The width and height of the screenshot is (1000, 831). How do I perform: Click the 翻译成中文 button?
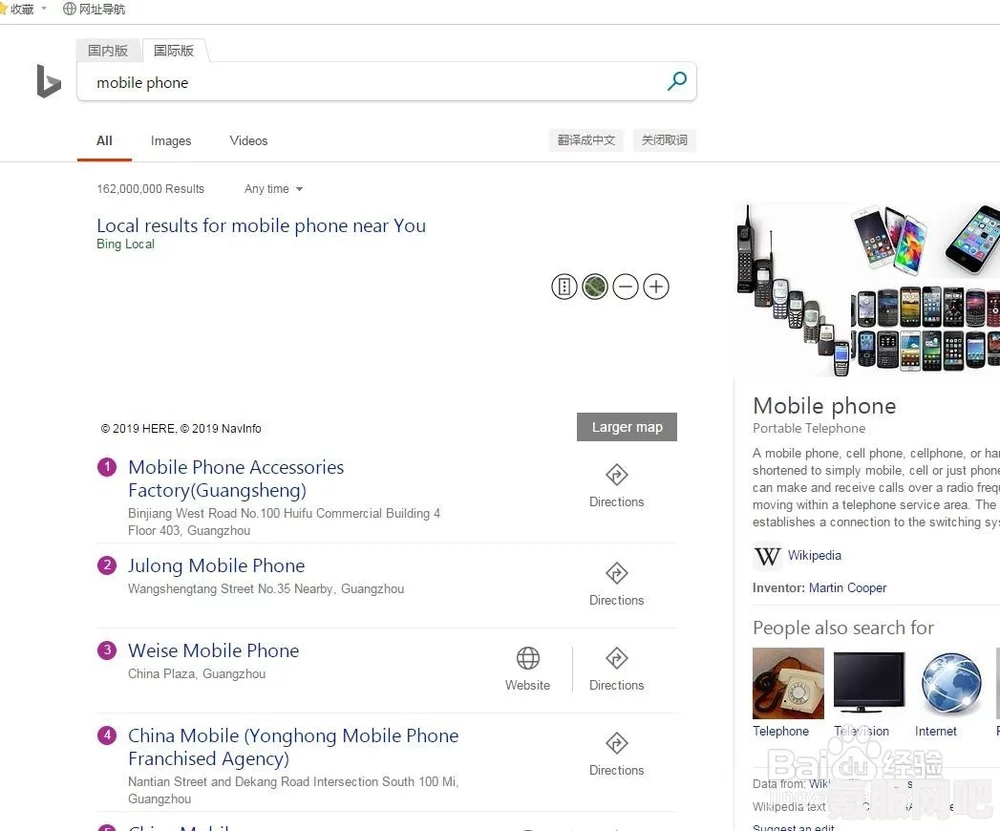tap(586, 140)
